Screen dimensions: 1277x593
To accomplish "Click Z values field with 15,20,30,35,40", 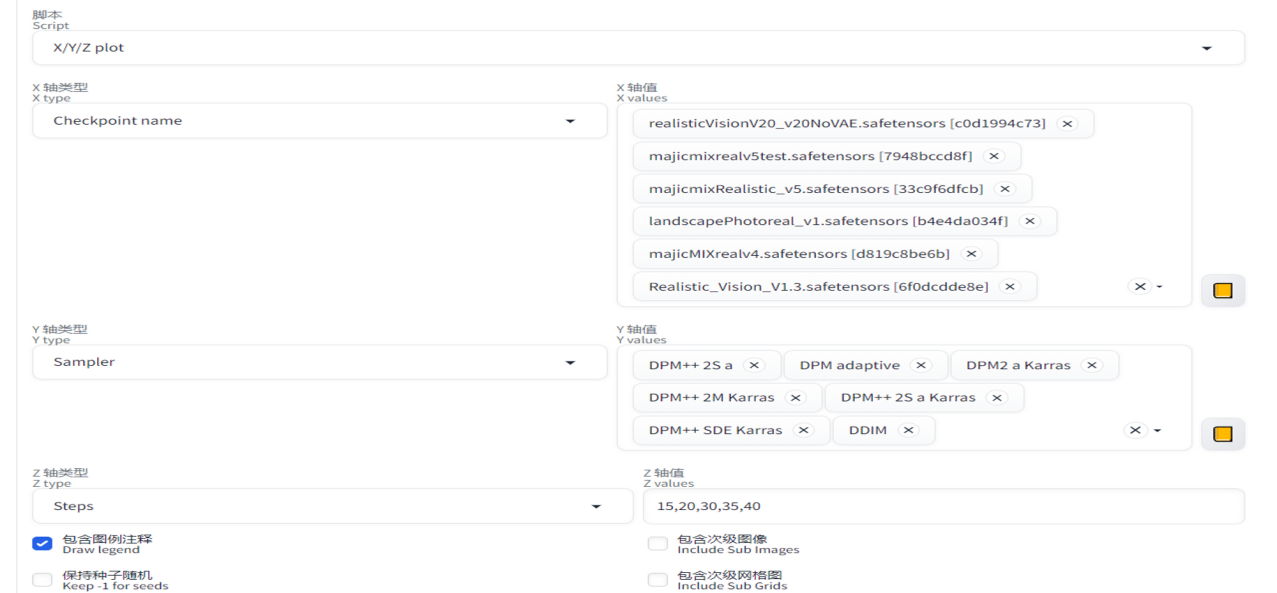I will (943, 506).
